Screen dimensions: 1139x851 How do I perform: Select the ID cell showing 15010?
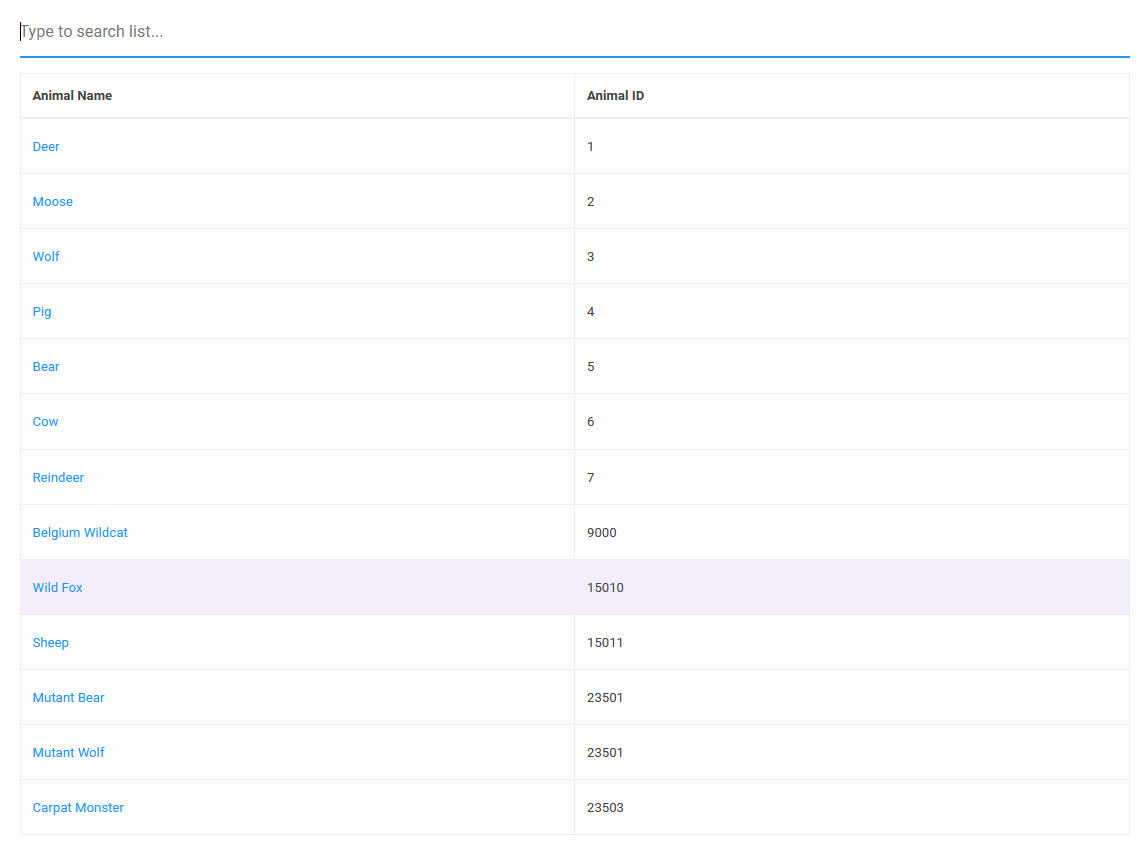coord(605,588)
